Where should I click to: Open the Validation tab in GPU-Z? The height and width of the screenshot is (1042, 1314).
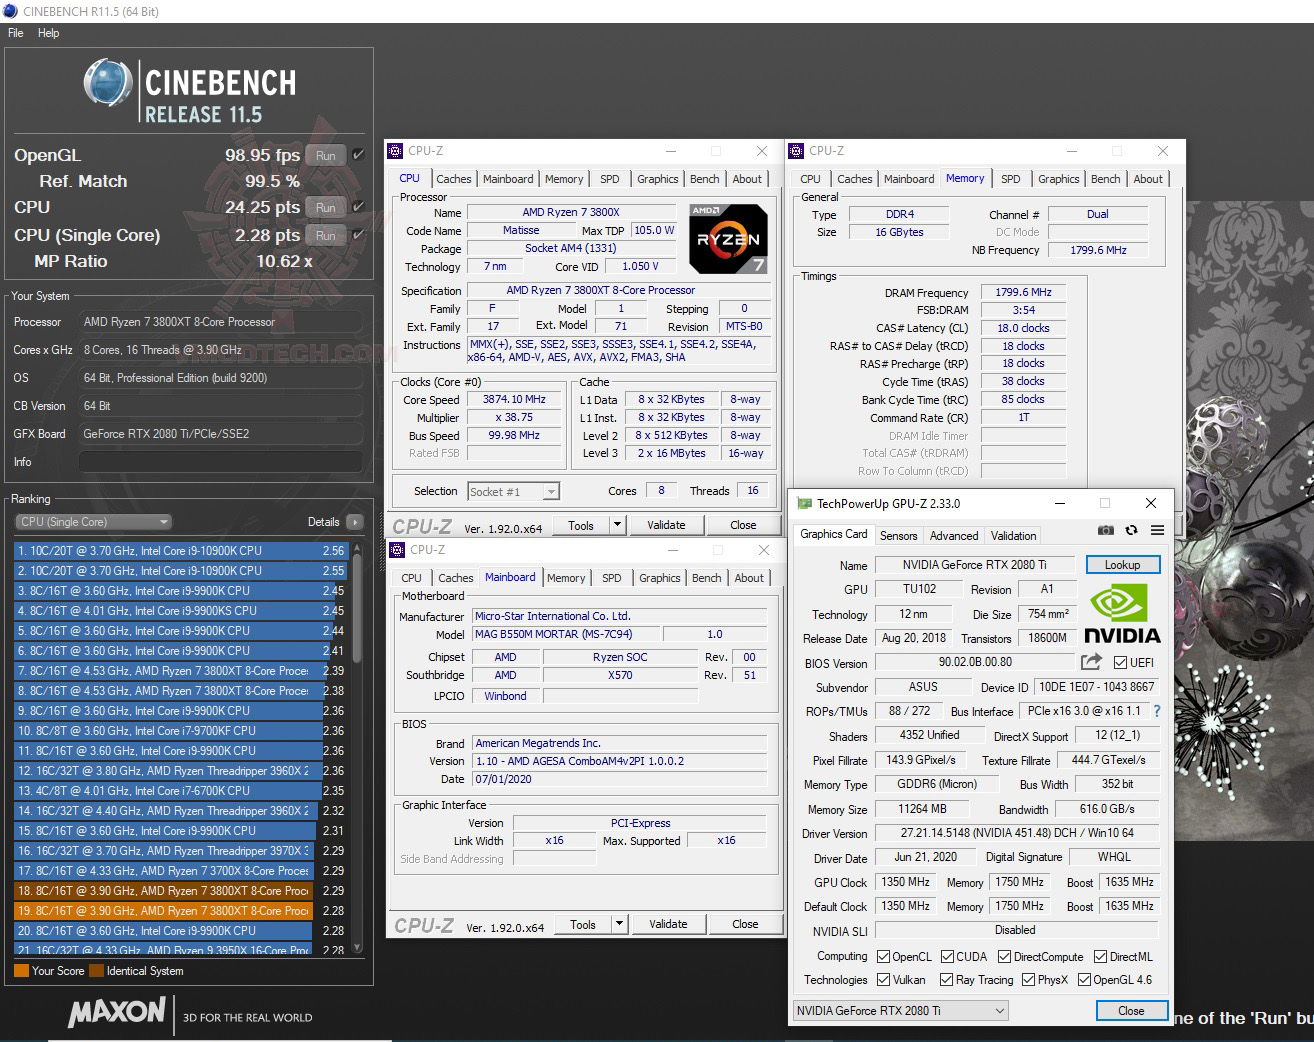(x=1014, y=536)
